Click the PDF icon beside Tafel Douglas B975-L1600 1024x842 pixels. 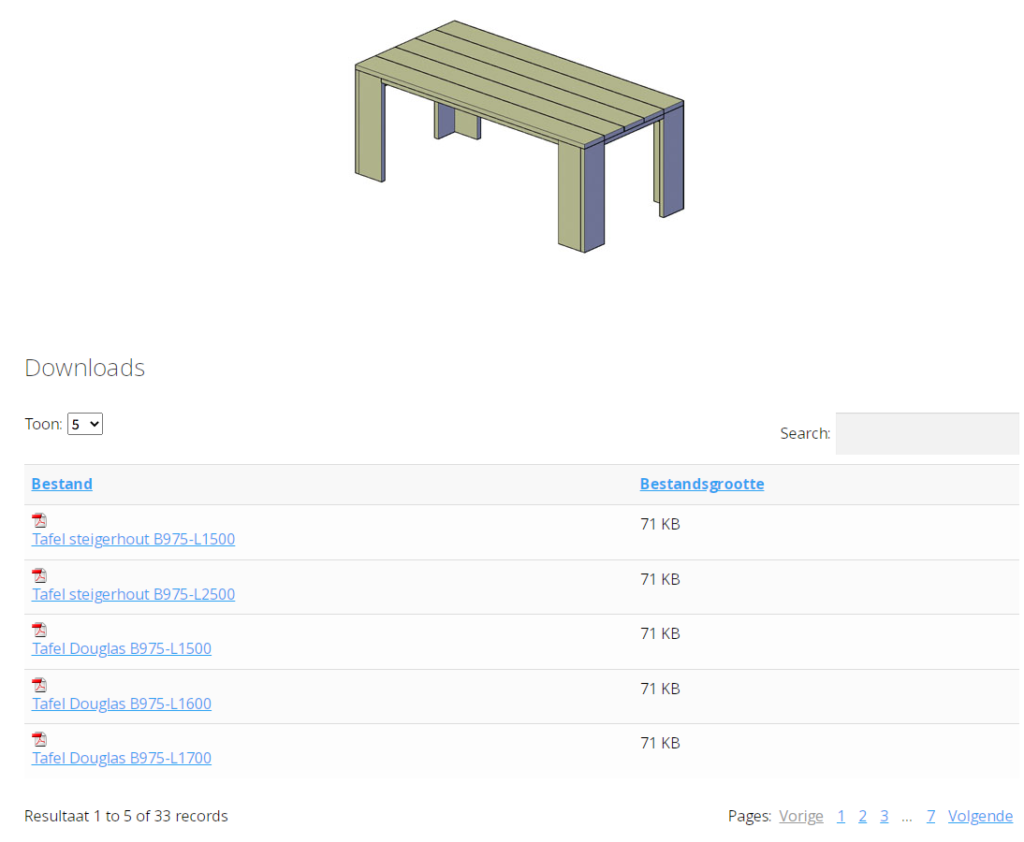tap(39, 684)
